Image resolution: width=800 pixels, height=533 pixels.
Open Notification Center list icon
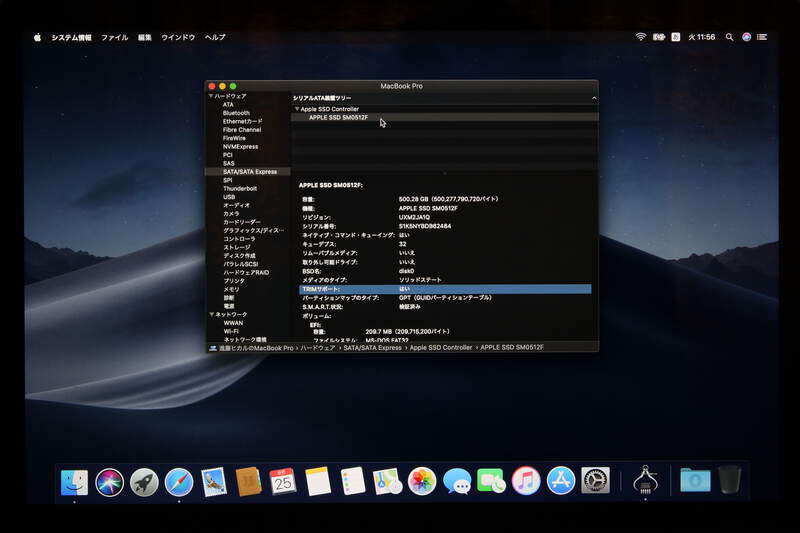coord(762,37)
